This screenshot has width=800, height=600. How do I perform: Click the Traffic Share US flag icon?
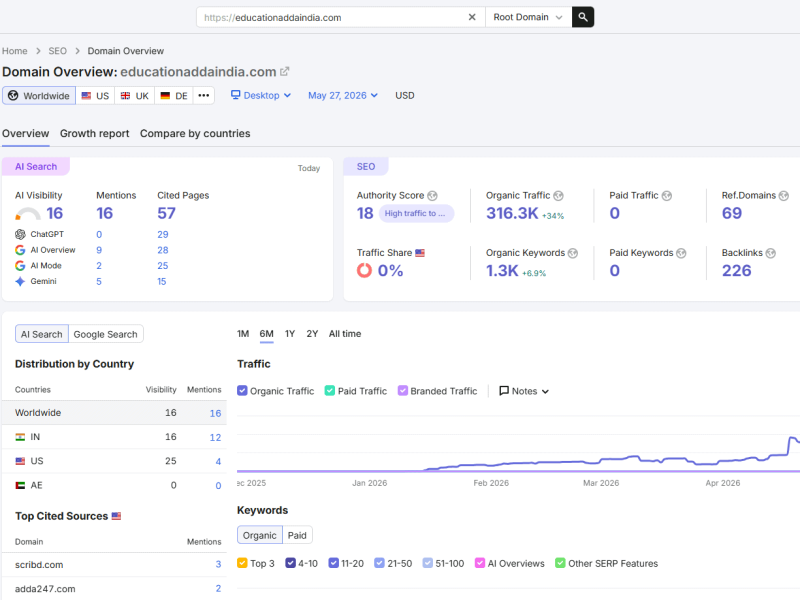pyautogui.click(x=420, y=253)
